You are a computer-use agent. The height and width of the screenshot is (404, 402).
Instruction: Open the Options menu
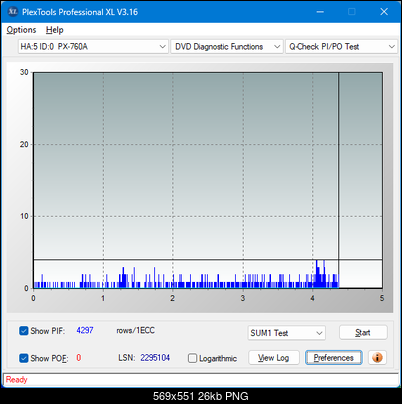[x=21, y=30]
